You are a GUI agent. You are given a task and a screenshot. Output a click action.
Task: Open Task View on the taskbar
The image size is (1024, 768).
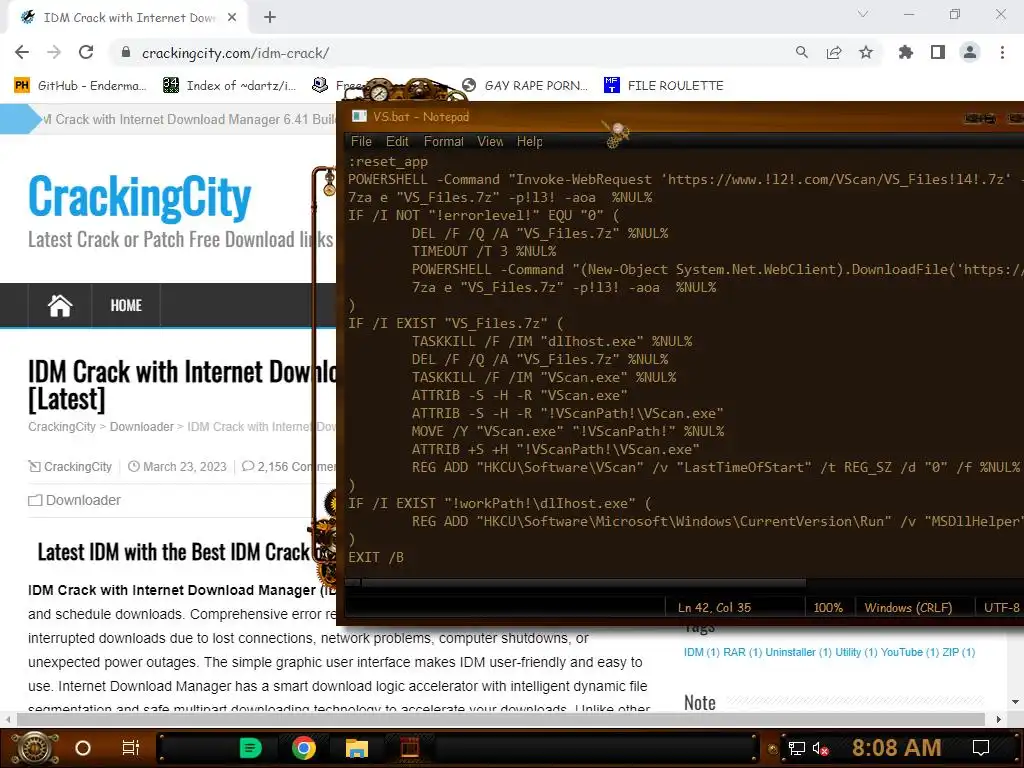[x=131, y=748]
